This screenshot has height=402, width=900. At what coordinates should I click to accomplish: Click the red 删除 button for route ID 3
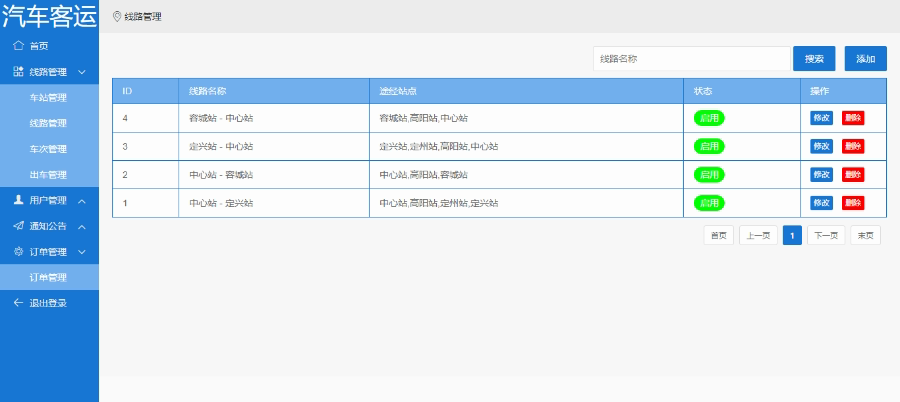click(x=853, y=146)
